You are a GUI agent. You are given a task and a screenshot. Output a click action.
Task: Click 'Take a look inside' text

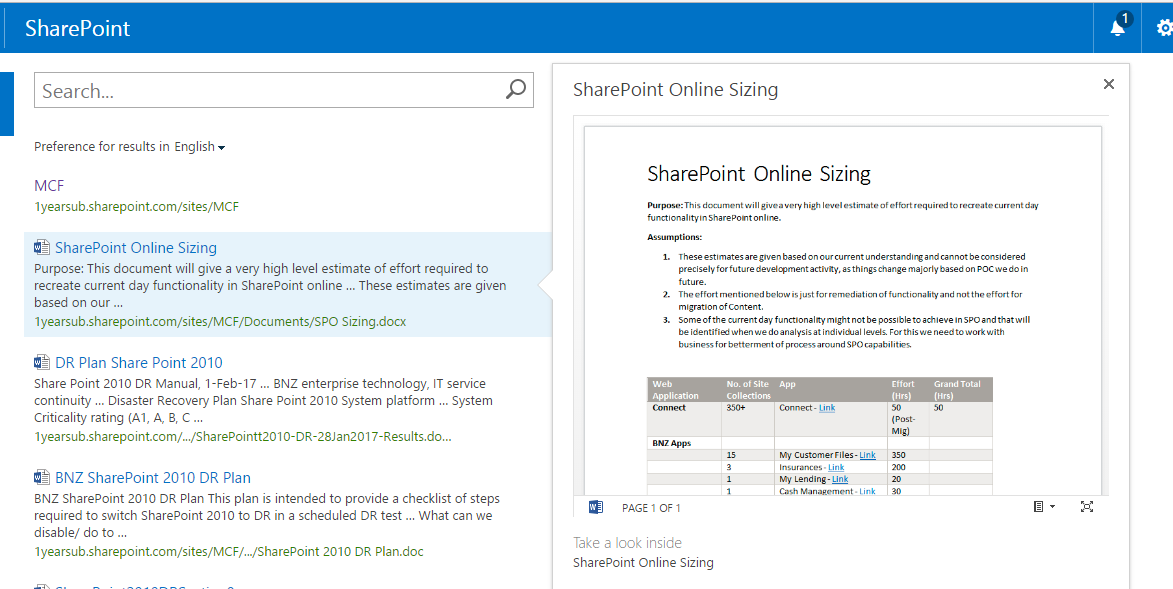628,543
